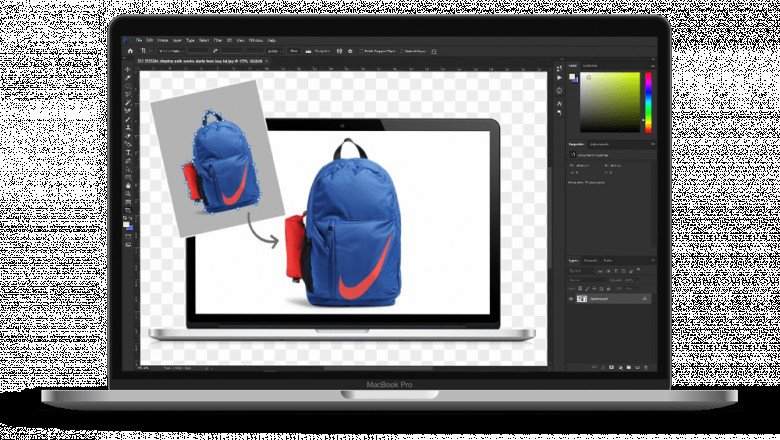
Task: Open the Actions play icon panel
Action: tap(559, 78)
